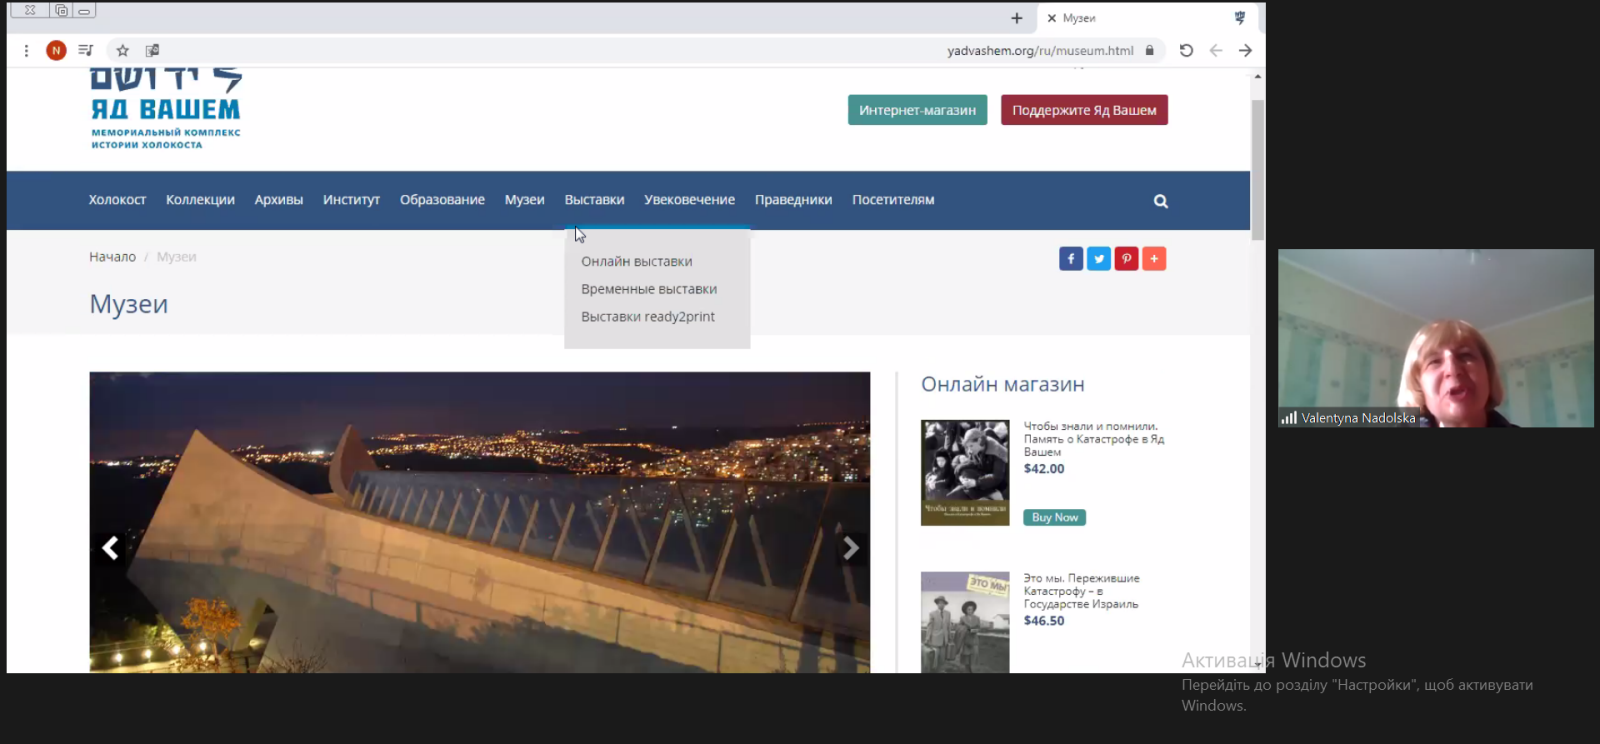
Task: Click the browser forward arrow
Action: click(1245, 50)
